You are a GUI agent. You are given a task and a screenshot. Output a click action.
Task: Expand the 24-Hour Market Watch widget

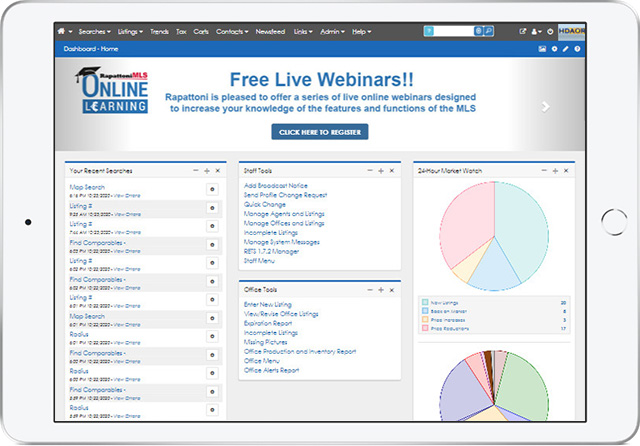(555, 170)
